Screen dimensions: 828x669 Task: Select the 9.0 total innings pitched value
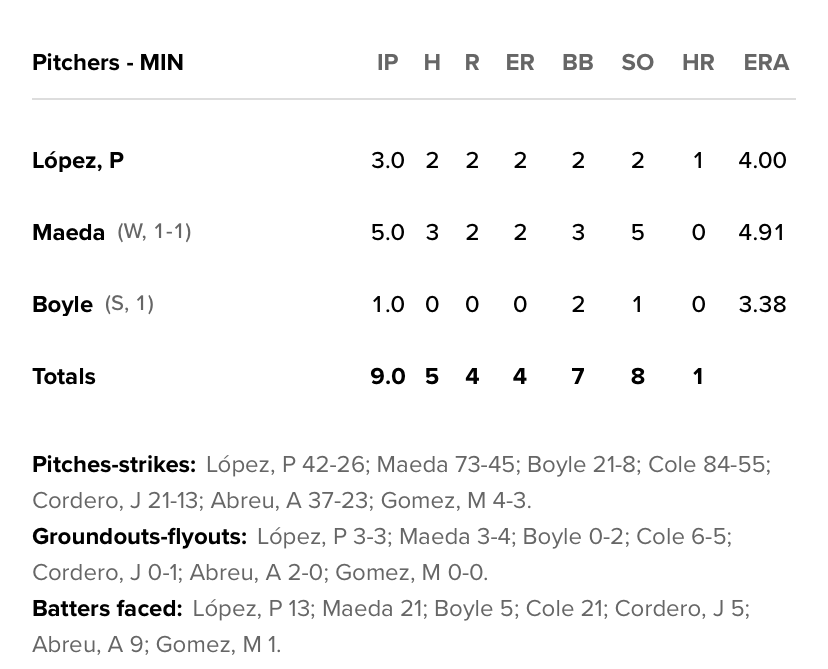click(387, 377)
